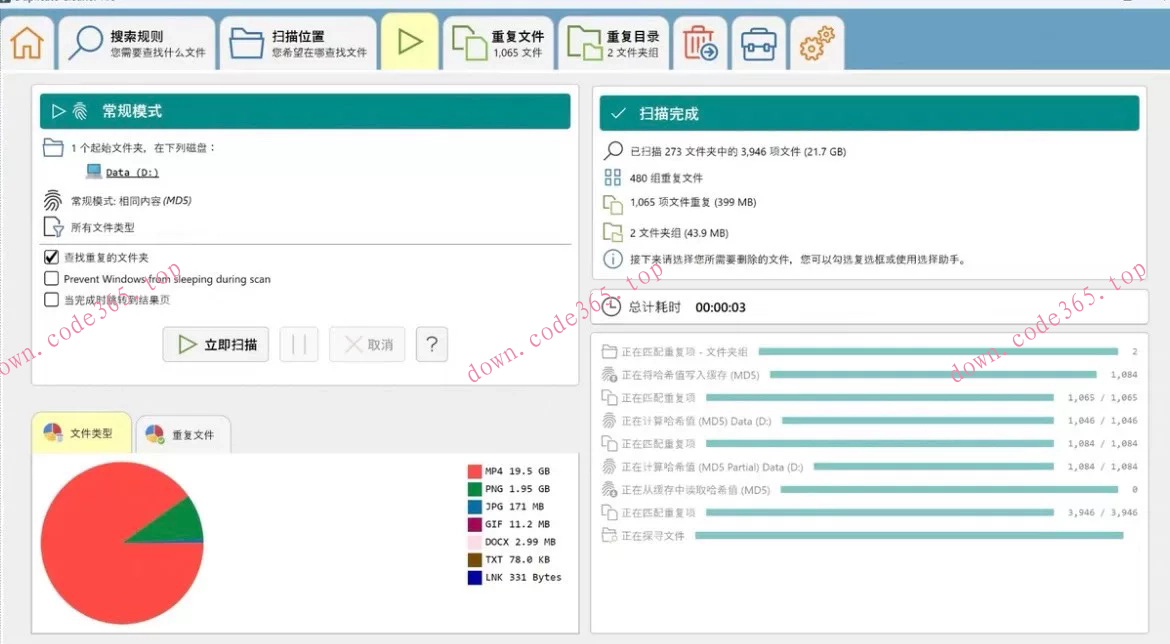Select the 文件类型 chart tab
The image size is (1170, 644).
(x=81, y=434)
